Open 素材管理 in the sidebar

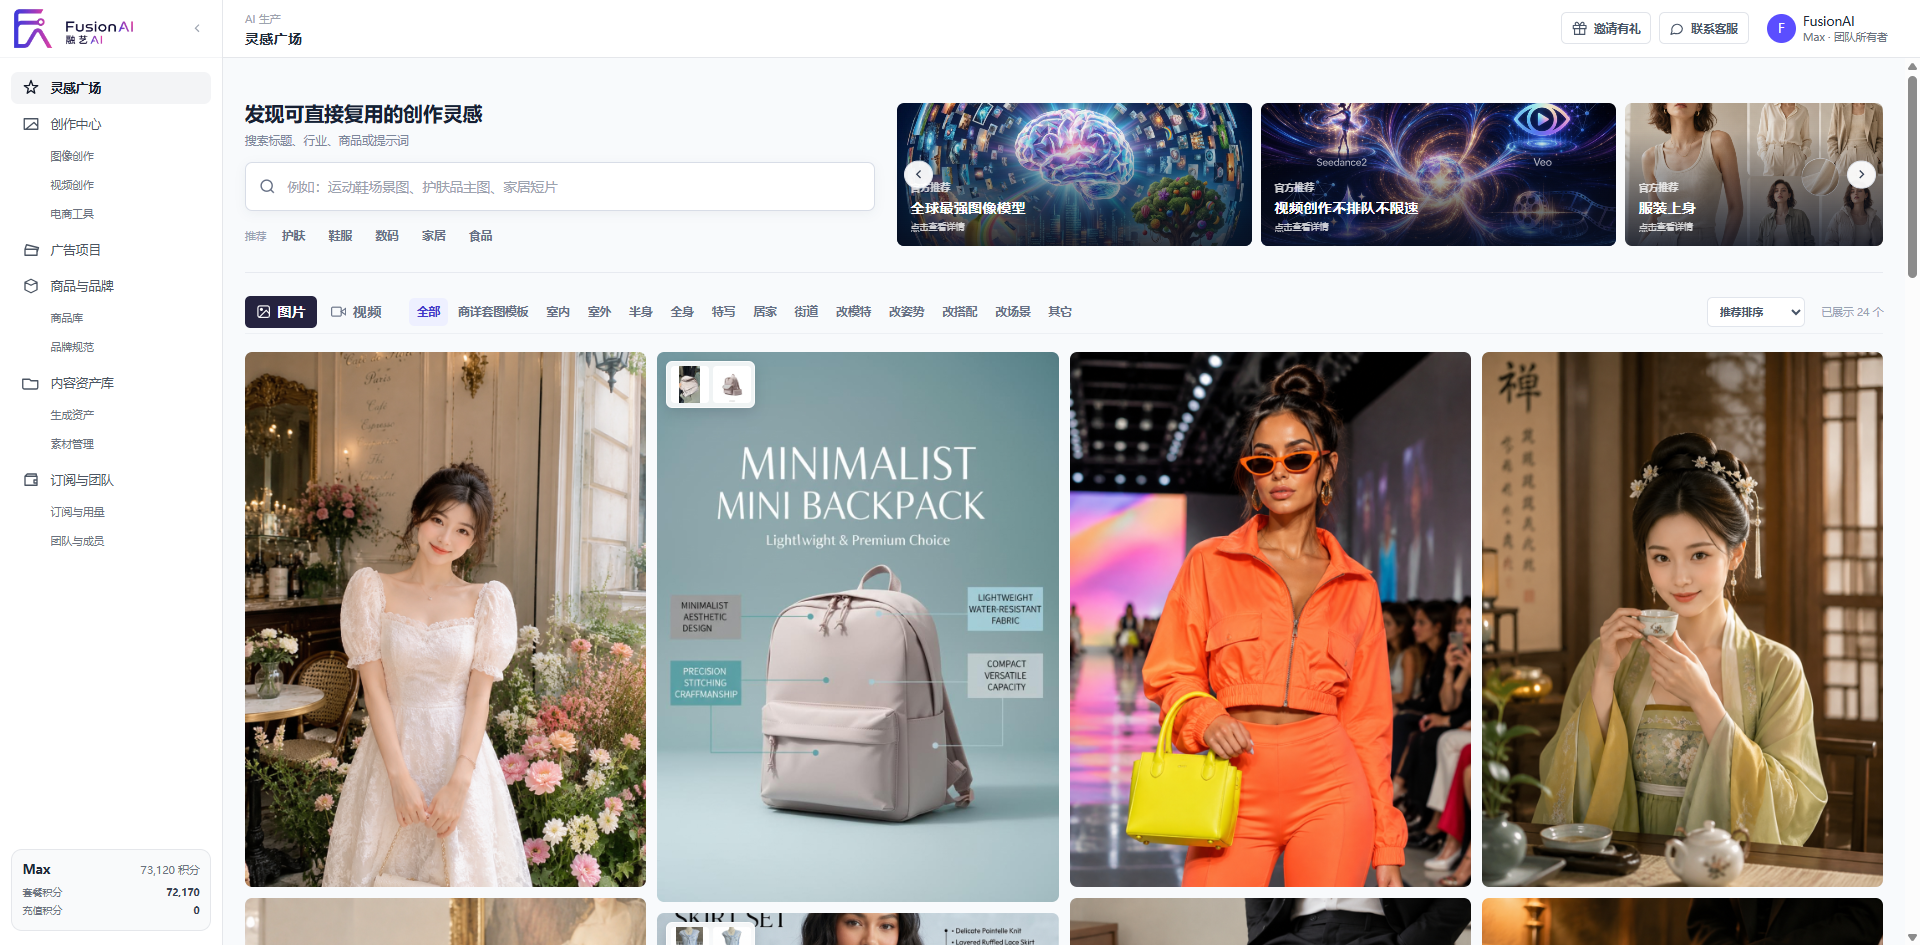point(72,444)
